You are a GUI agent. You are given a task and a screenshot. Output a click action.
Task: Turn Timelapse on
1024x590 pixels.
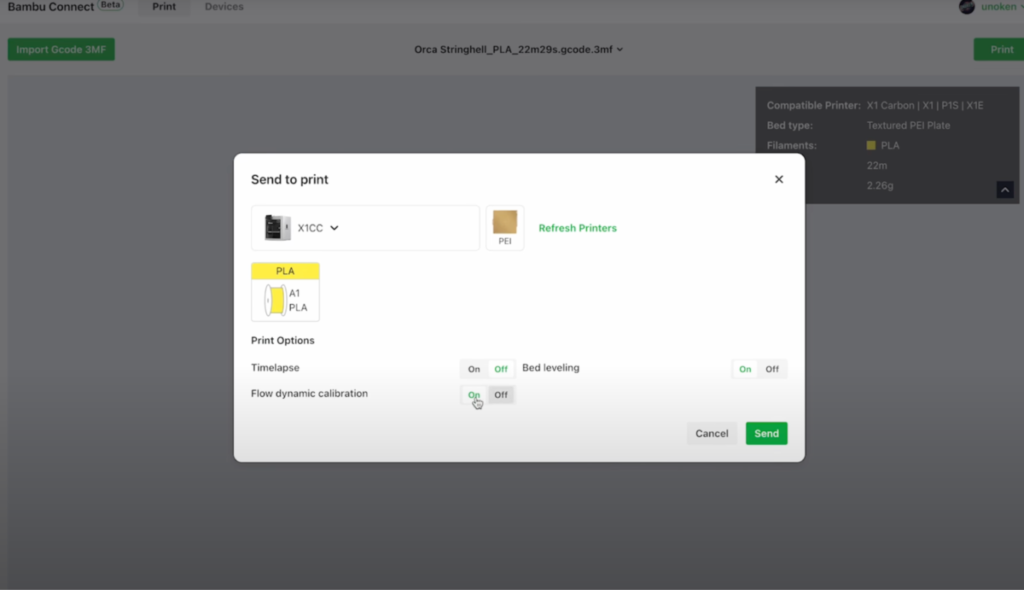point(474,369)
